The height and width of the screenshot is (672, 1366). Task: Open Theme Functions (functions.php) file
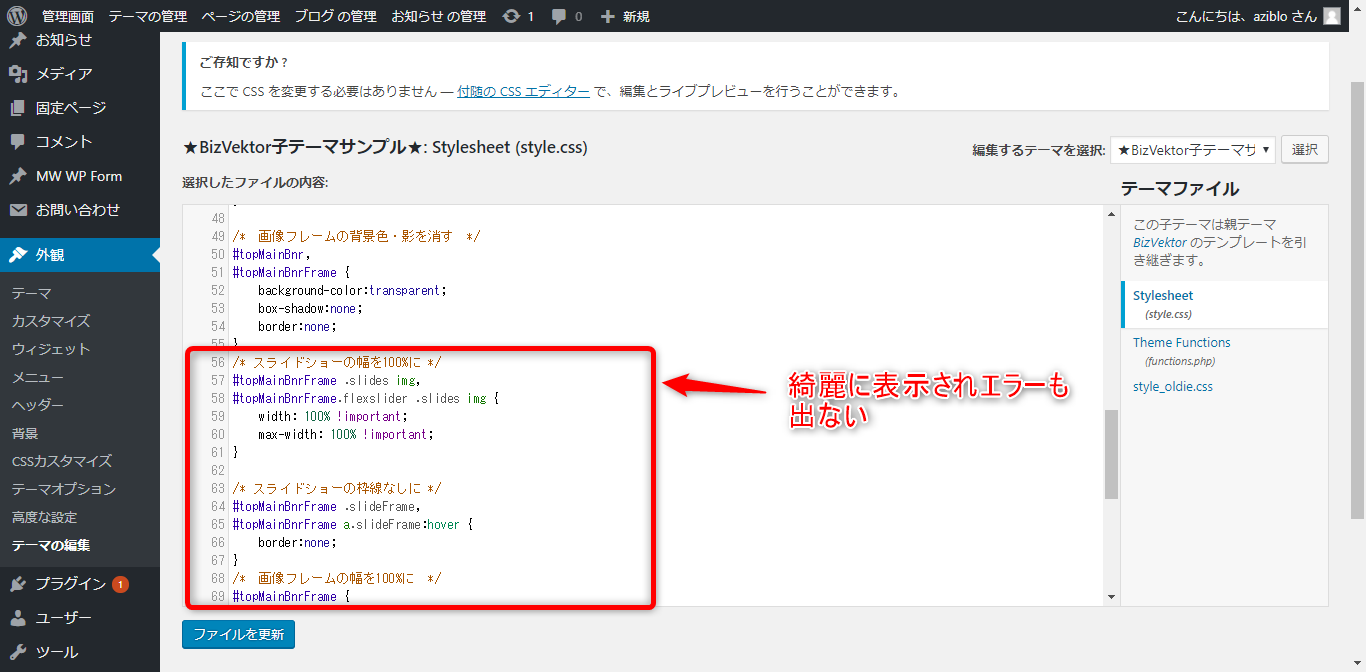(x=1182, y=351)
